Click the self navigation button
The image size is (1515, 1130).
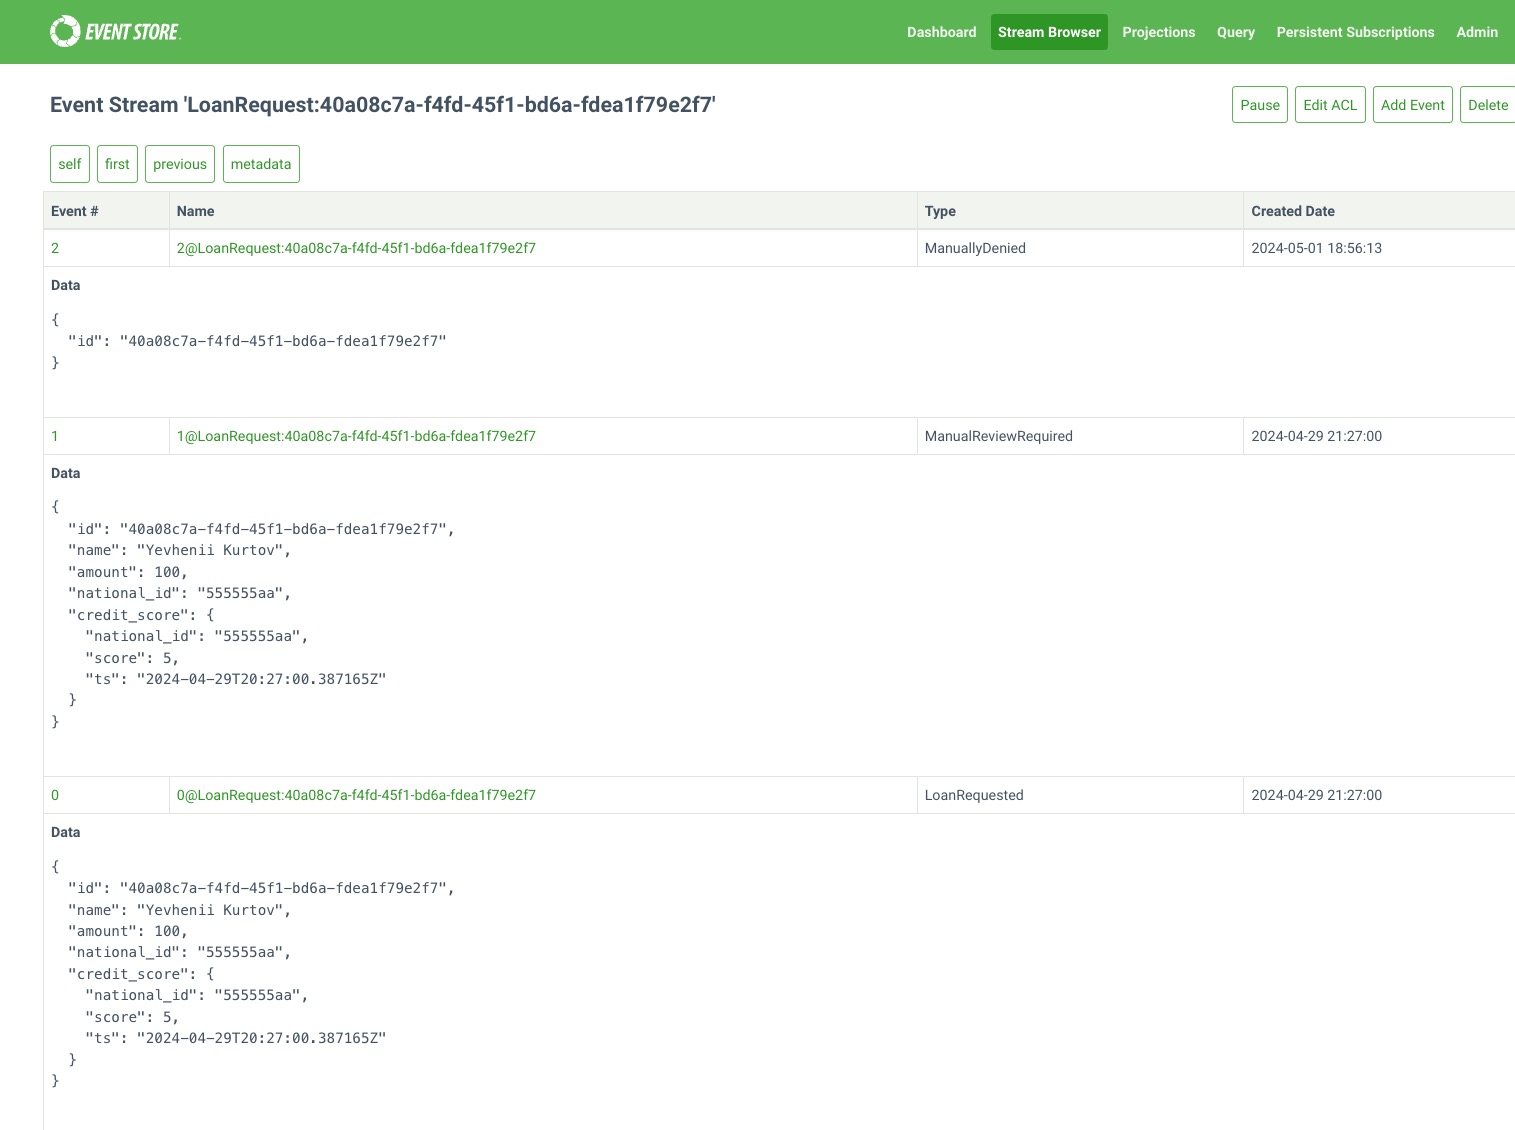tap(70, 164)
